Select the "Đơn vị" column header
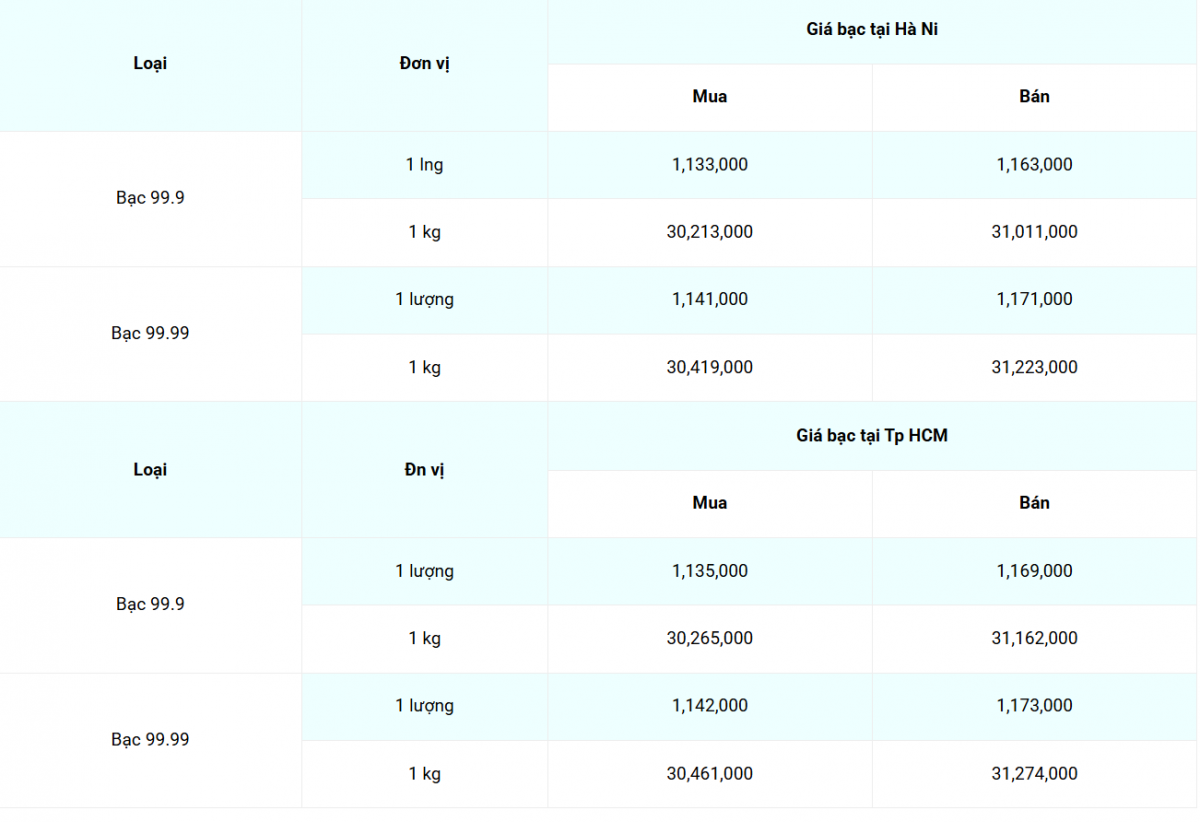 (424, 63)
